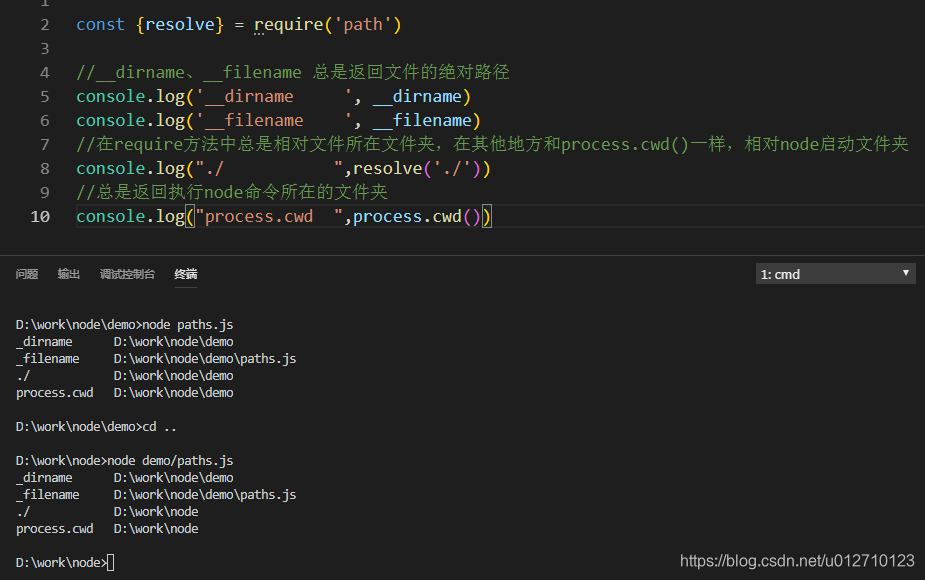Click the terminal prompt D:\work\node> cursor
The width and height of the screenshot is (925, 580).
110,563
